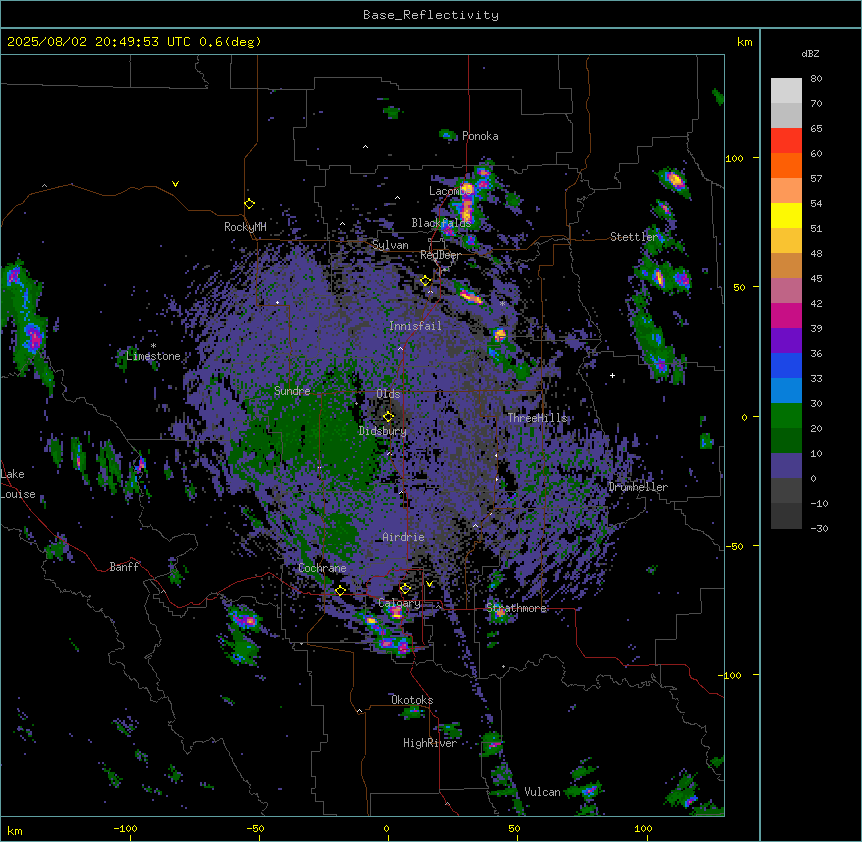
Task: Click the dBZ legend heading
Action: 810,53
